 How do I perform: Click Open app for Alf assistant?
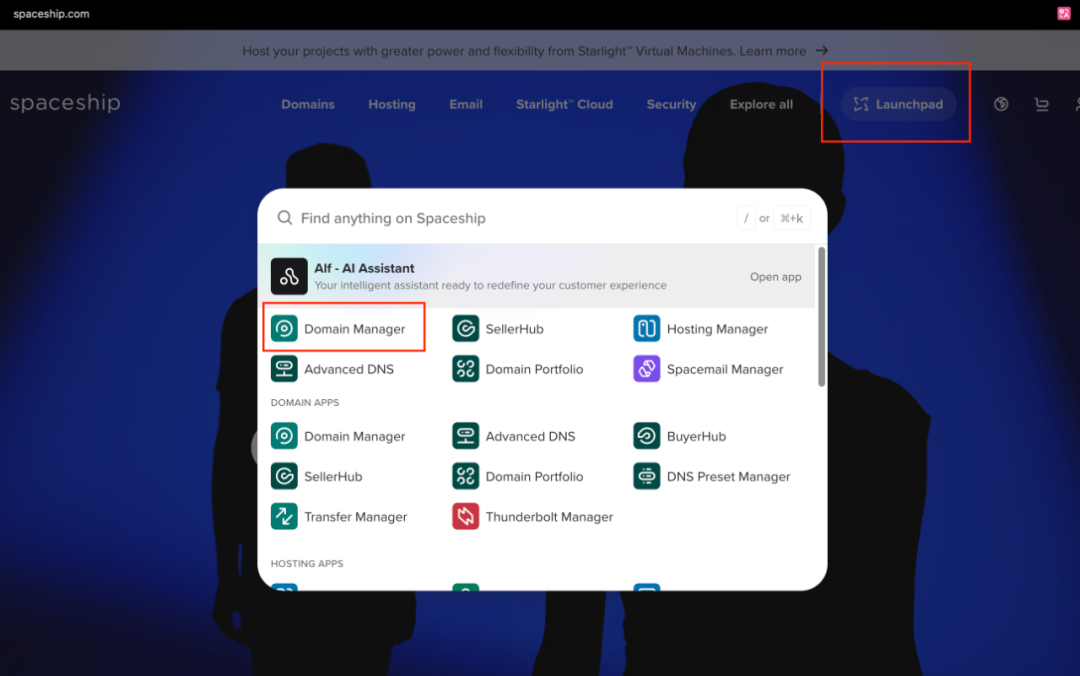coord(776,276)
